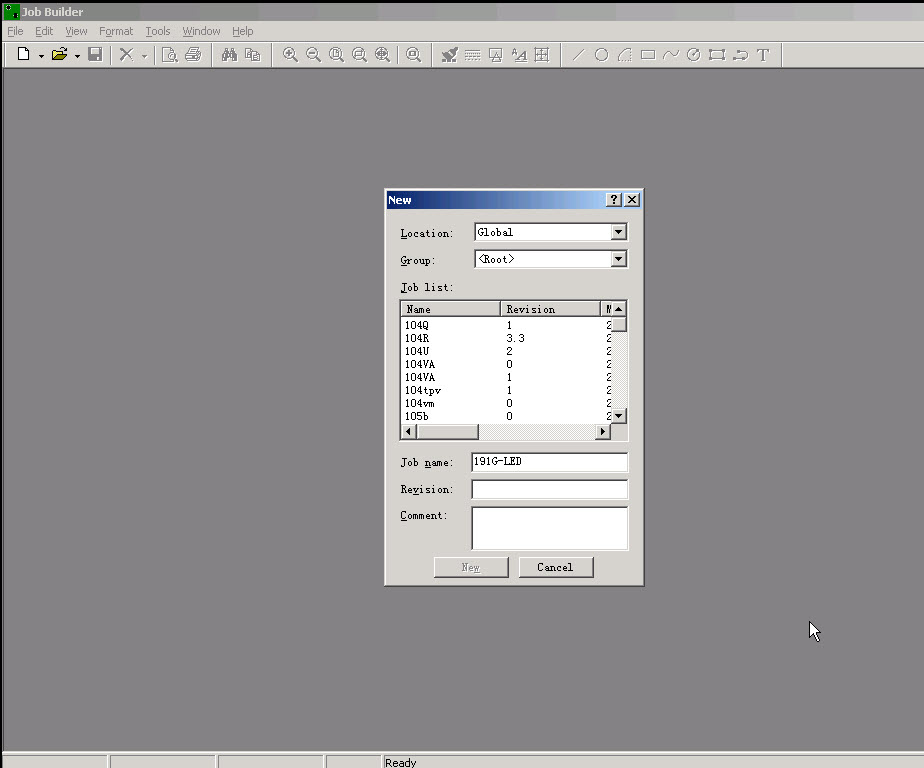Click the Open folder toolbar icon
The height and width of the screenshot is (768, 924).
[60, 54]
